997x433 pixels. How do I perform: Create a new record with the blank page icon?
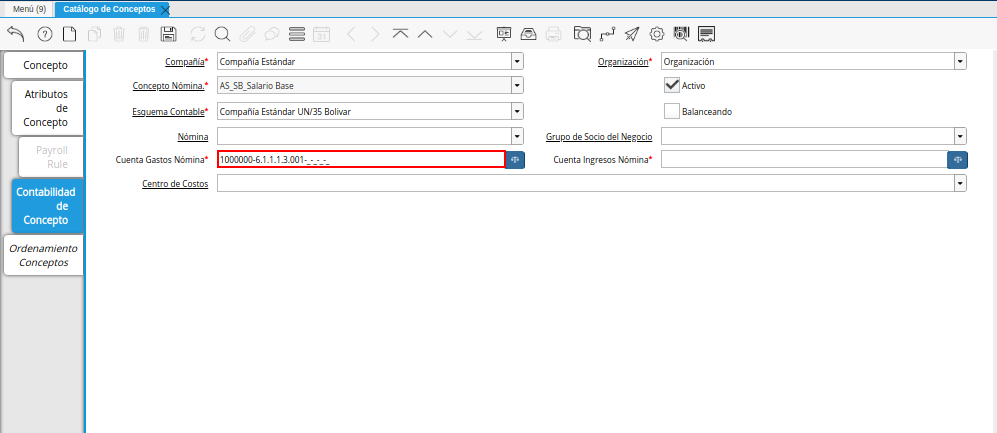(69, 34)
